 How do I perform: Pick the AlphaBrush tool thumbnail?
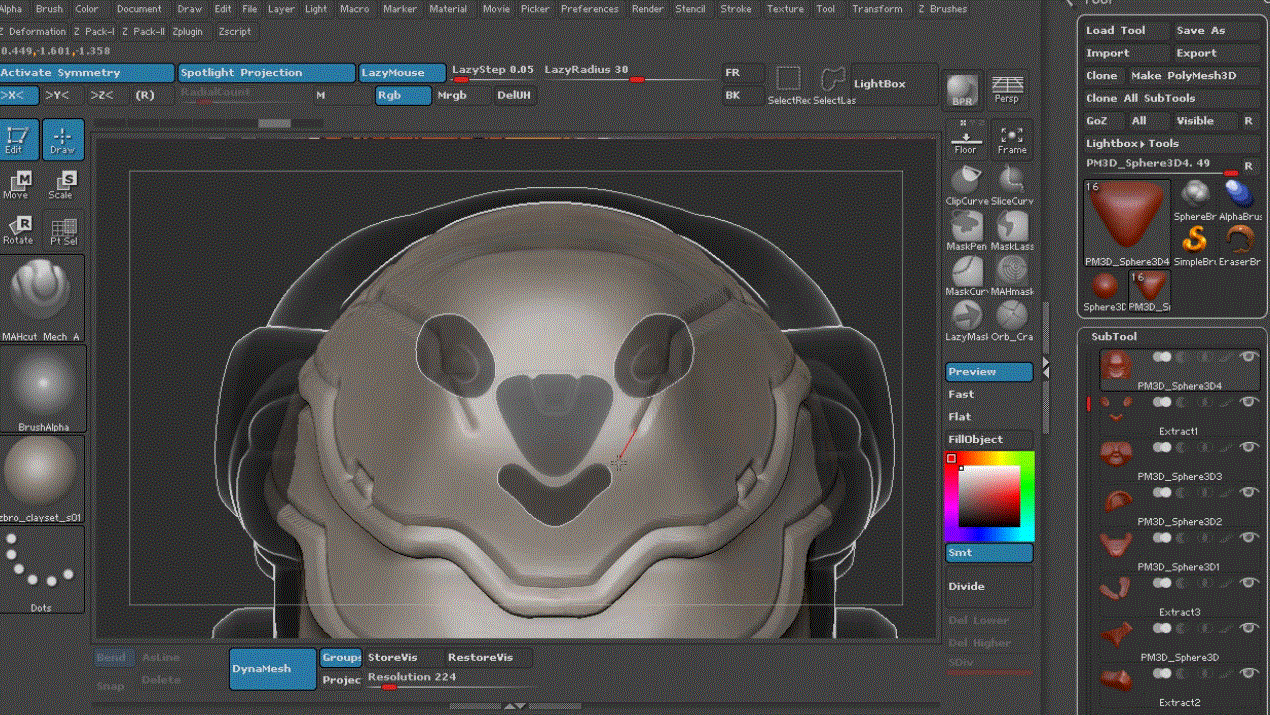[1239, 200]
